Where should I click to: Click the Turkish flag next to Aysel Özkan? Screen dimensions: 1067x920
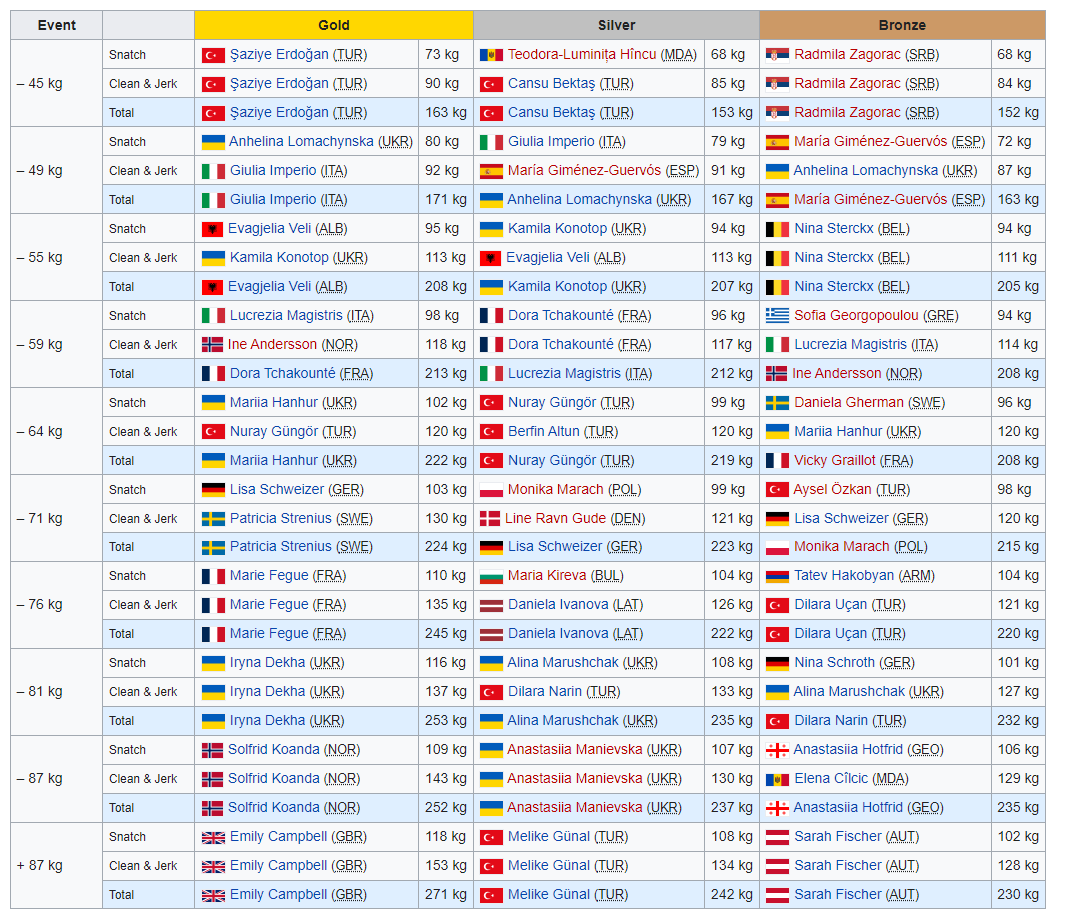[777, 490]
